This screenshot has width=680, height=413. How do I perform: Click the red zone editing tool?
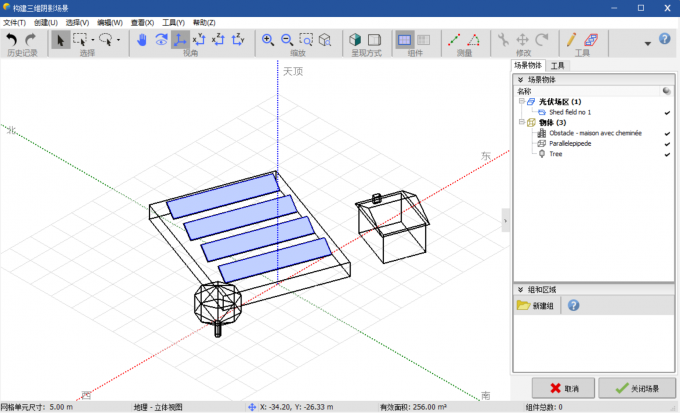(x=591, y=40)
